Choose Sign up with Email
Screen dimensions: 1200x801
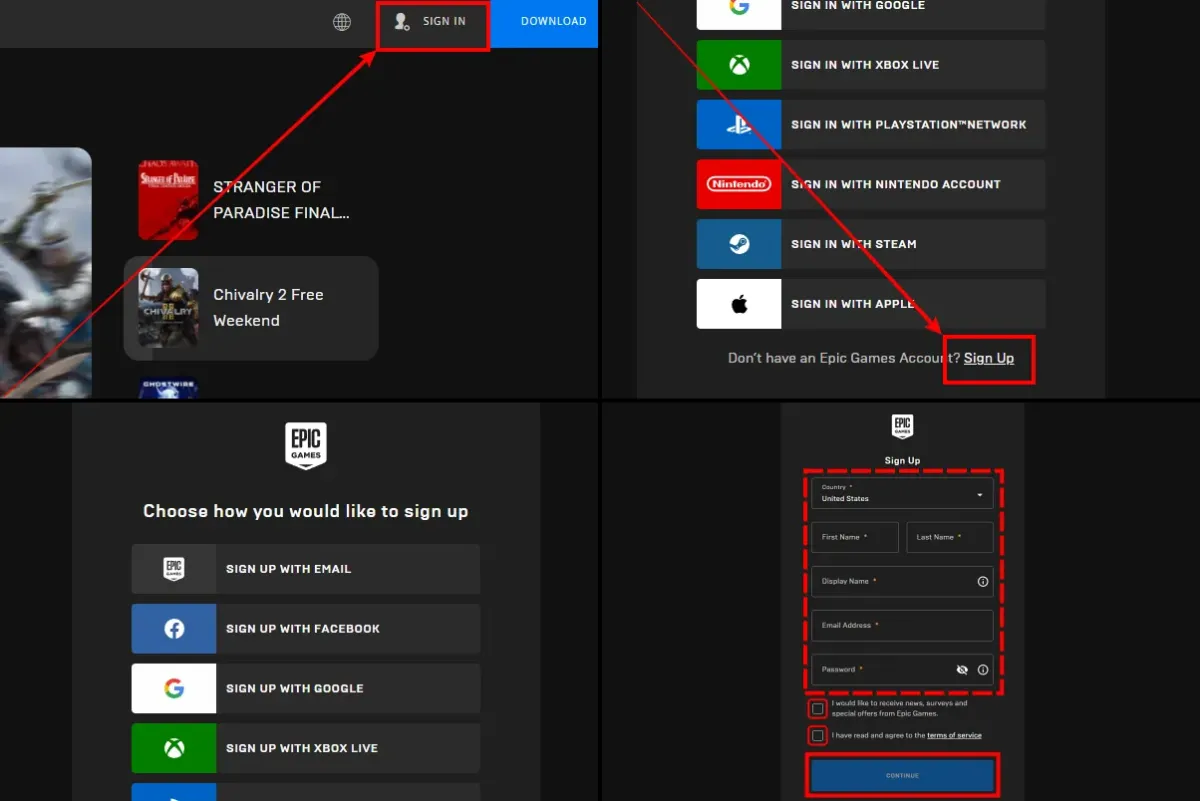(x=305, y=569)
